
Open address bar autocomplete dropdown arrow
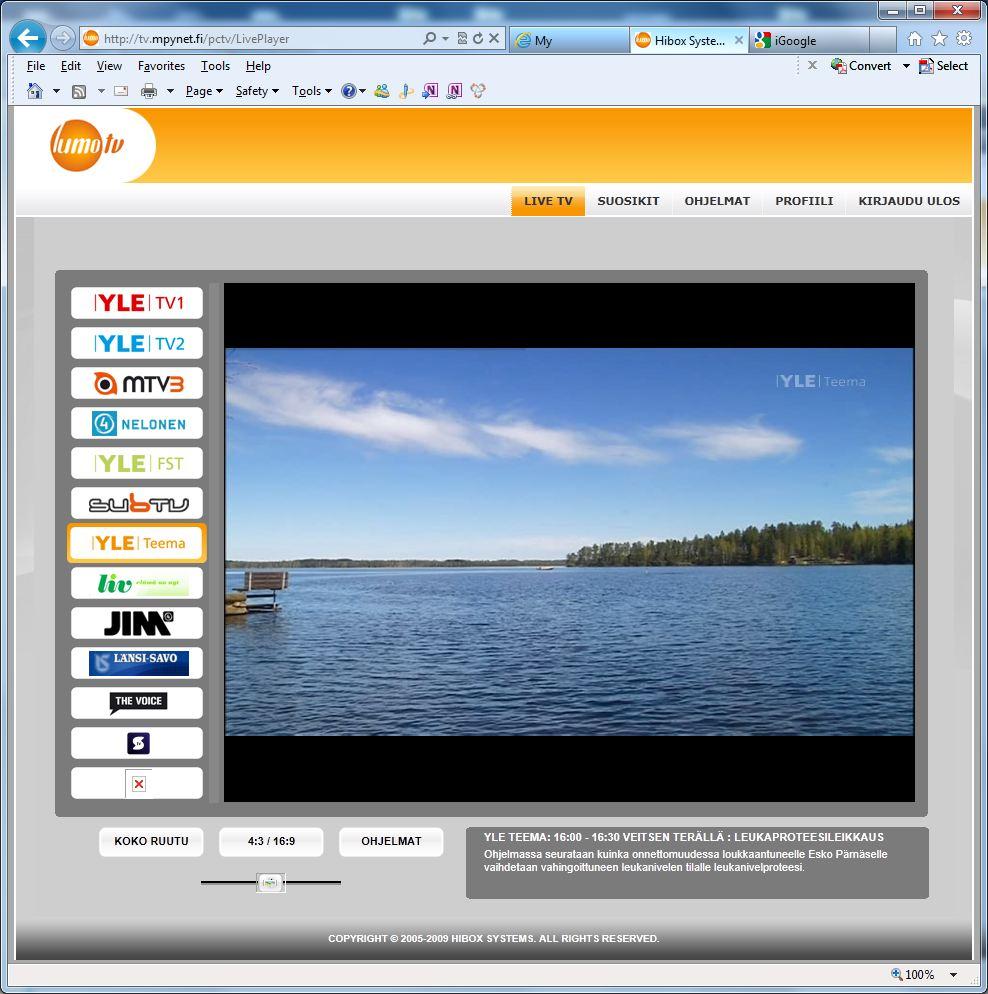coord(446,39)
